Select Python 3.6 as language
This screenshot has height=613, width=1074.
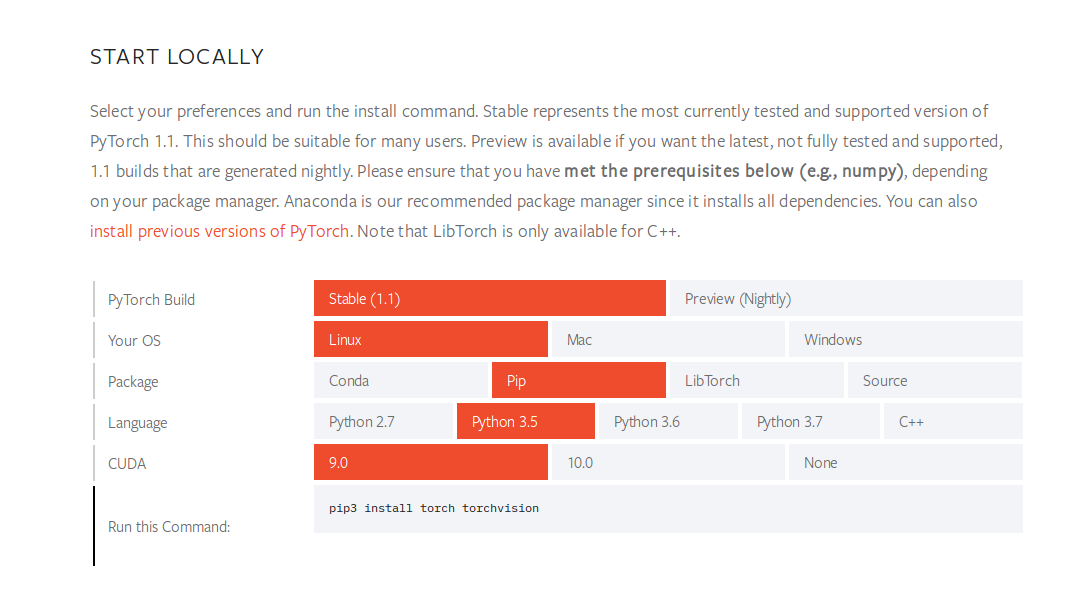(669, 421)
